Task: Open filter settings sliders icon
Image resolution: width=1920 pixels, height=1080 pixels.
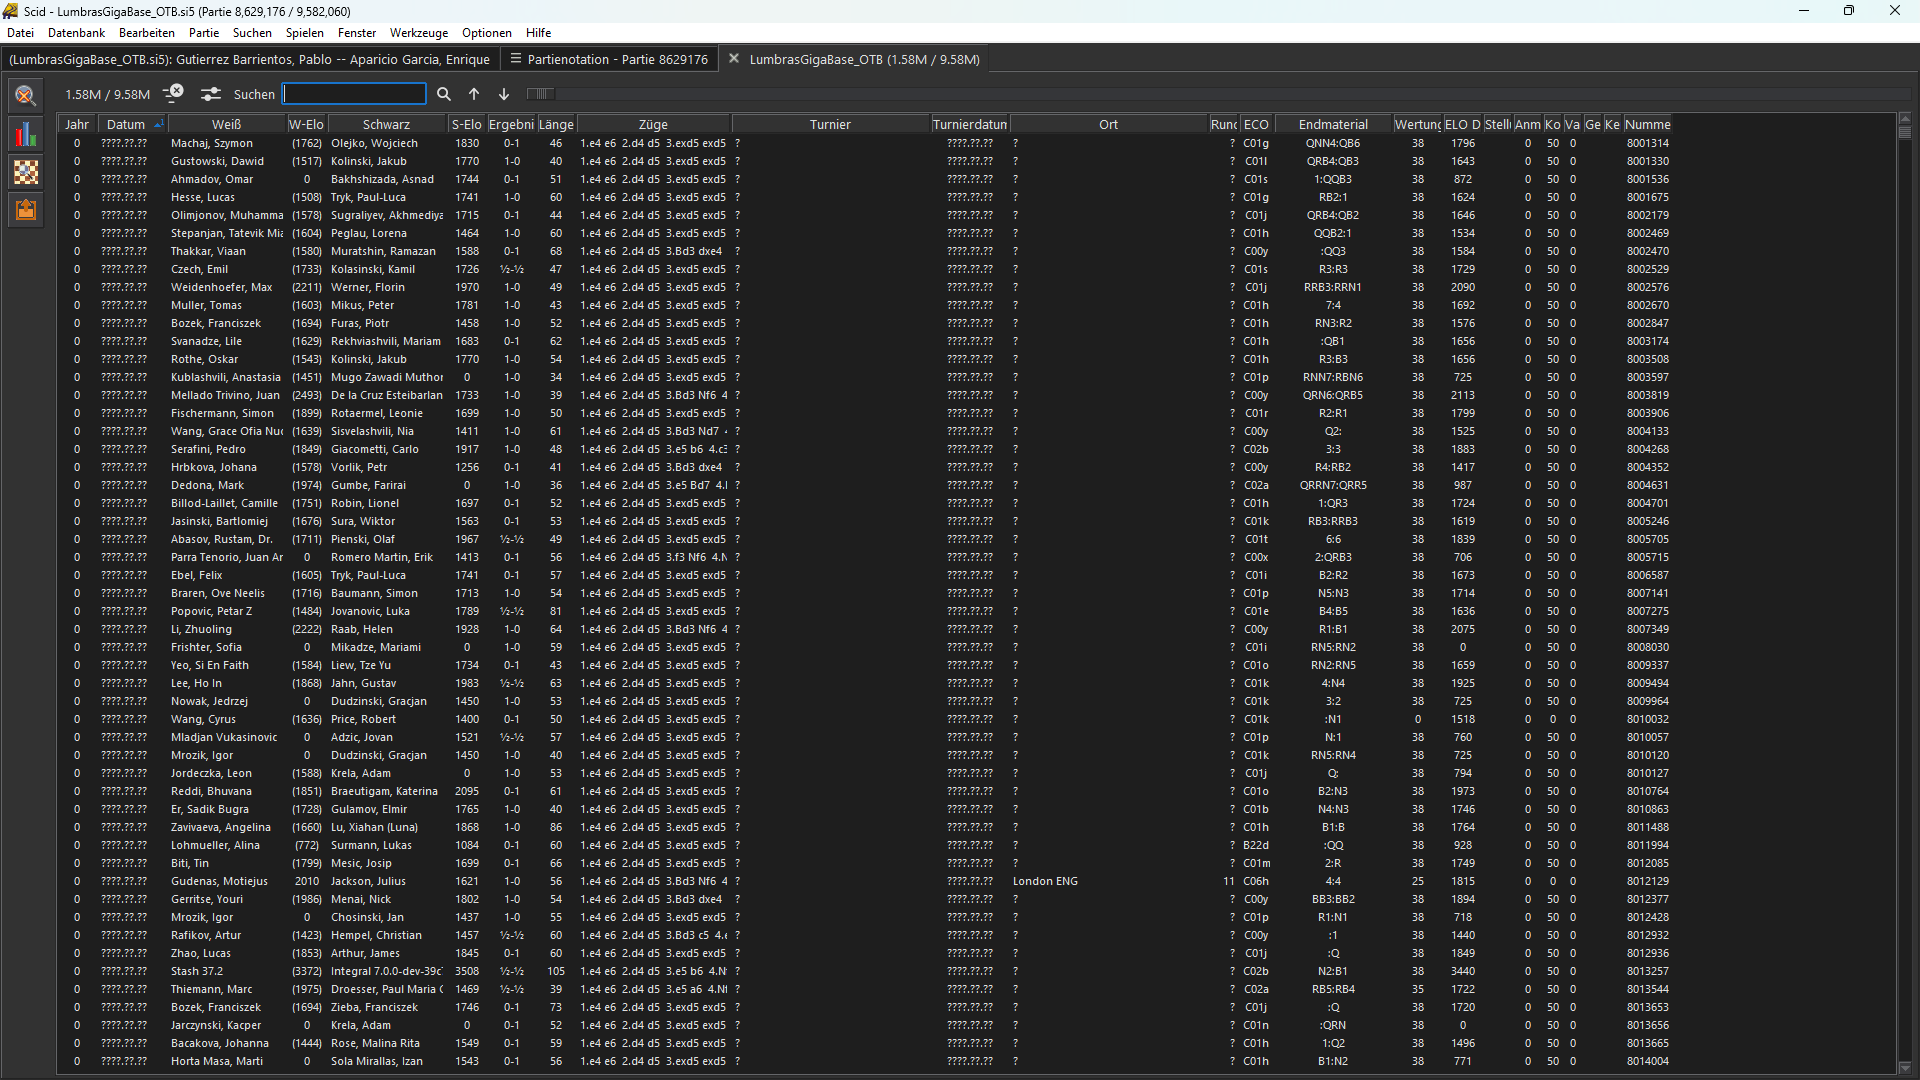Action: pyautogui.click(x=210, y=94)
